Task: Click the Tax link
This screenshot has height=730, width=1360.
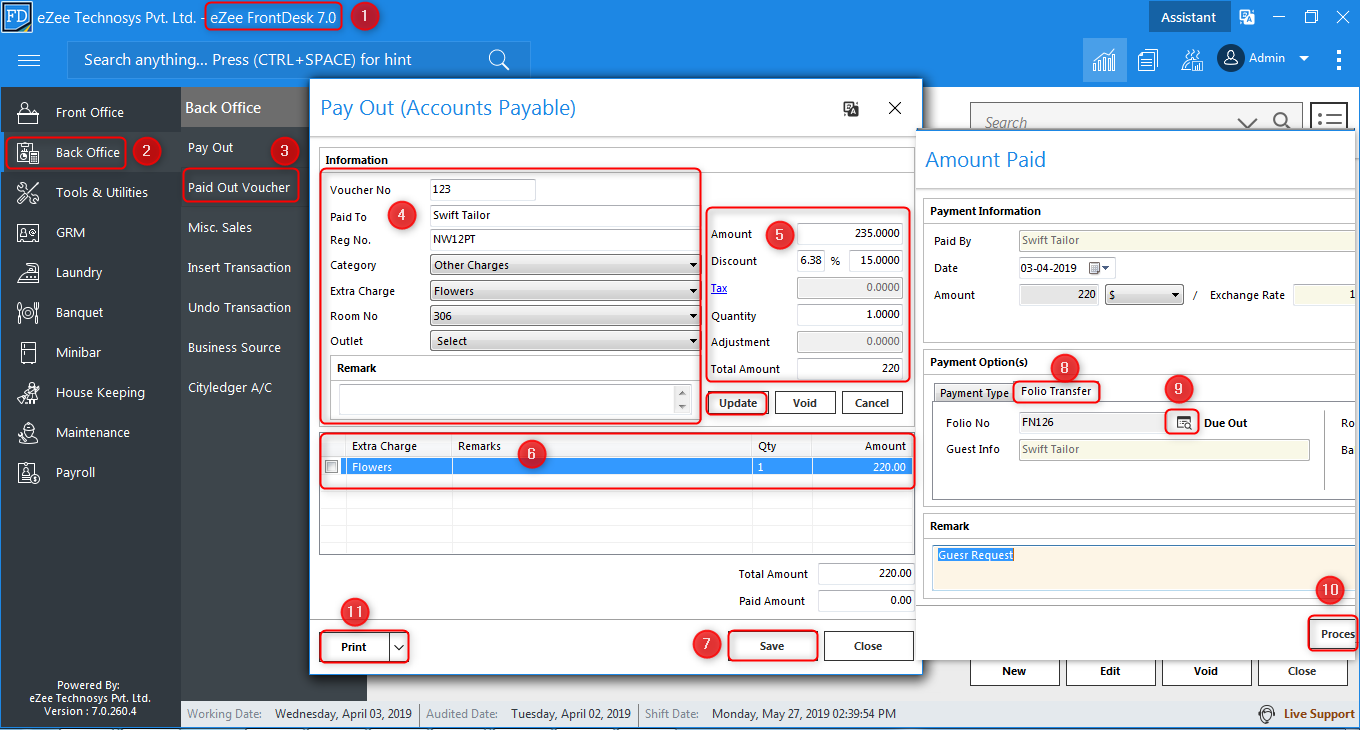Action: (x=719, y=288)
